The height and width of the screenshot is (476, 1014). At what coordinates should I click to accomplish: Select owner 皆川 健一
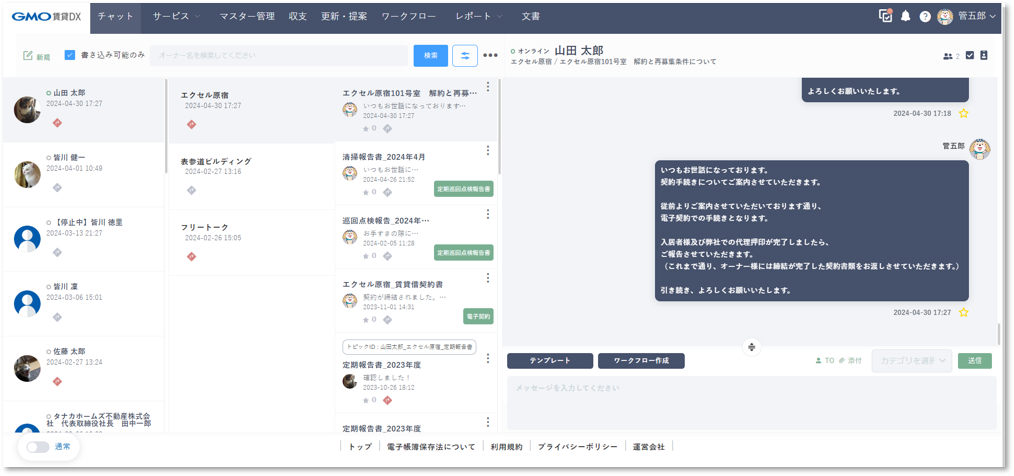pyautogui.click(x=83, y=175)
